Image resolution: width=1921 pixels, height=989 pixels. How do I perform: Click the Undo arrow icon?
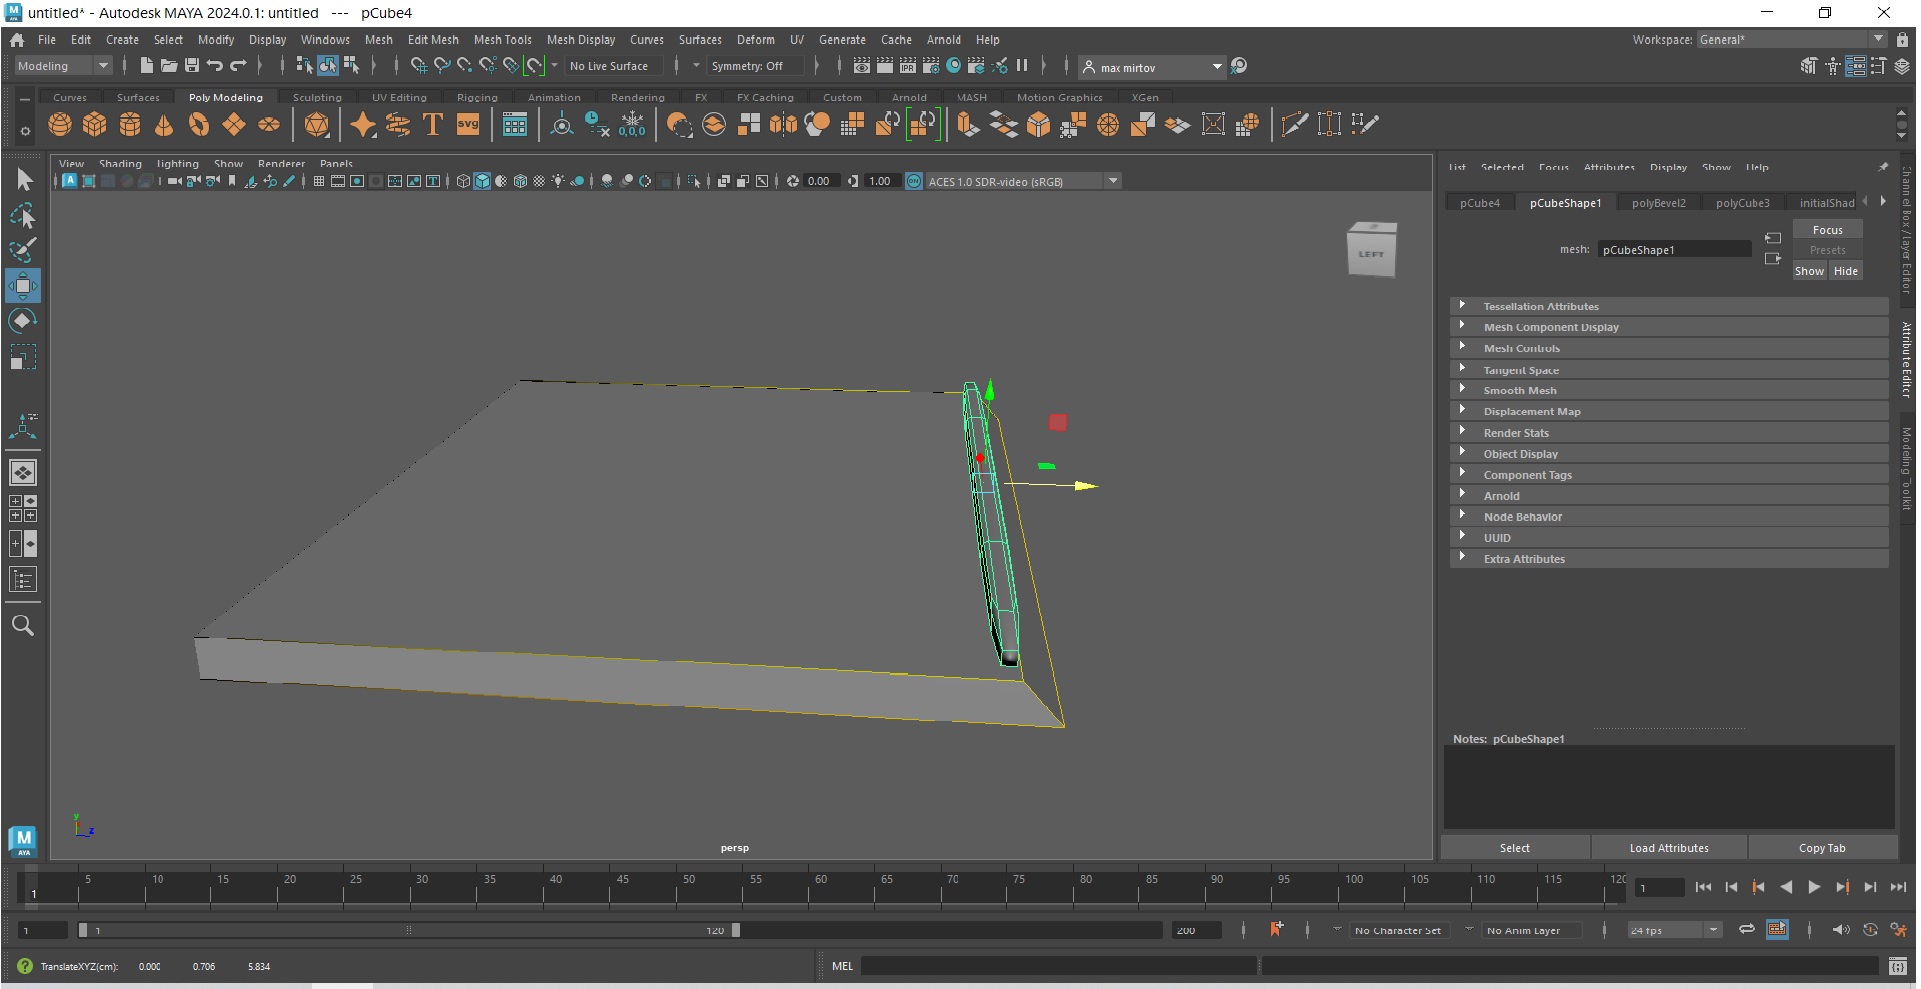click(215, 66)
